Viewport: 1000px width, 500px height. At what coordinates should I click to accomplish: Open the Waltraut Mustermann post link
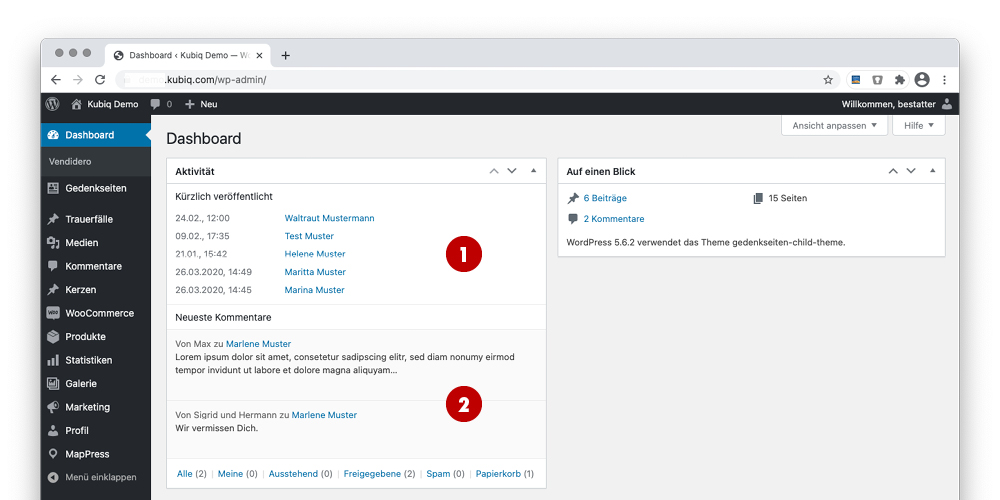tap(329, 218)
